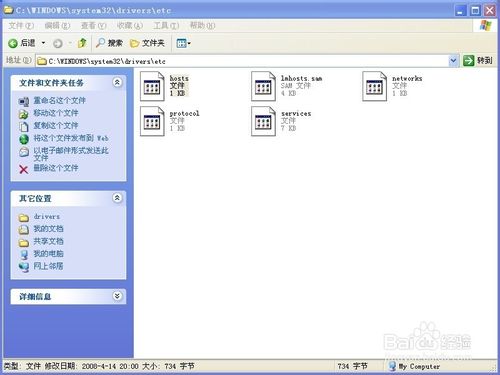Open the Search (搜索) pane

[109, 43]
